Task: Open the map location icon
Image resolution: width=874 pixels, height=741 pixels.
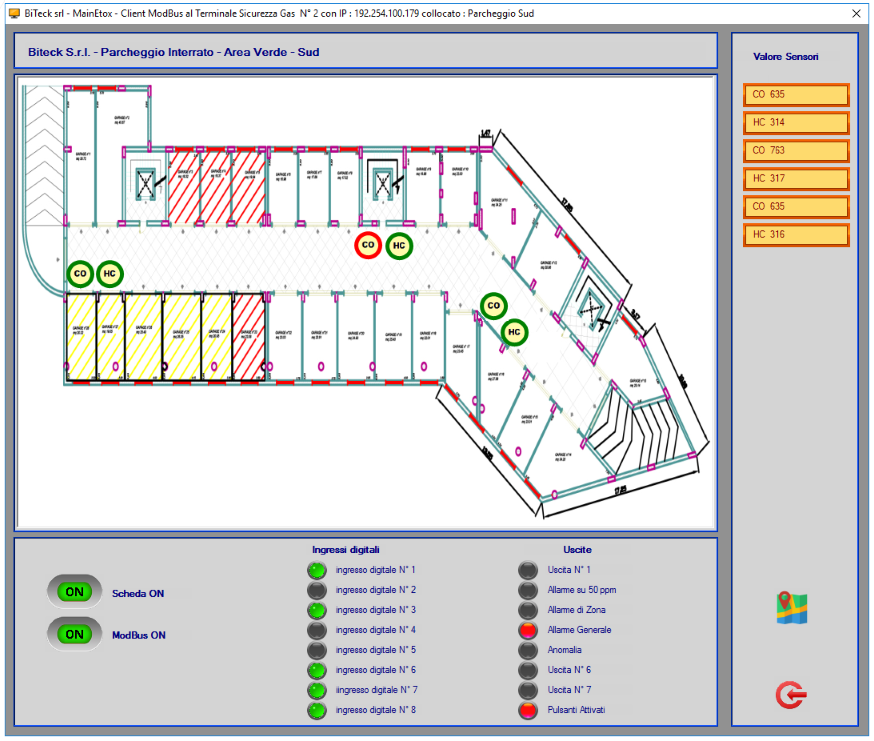Action: 792,608
